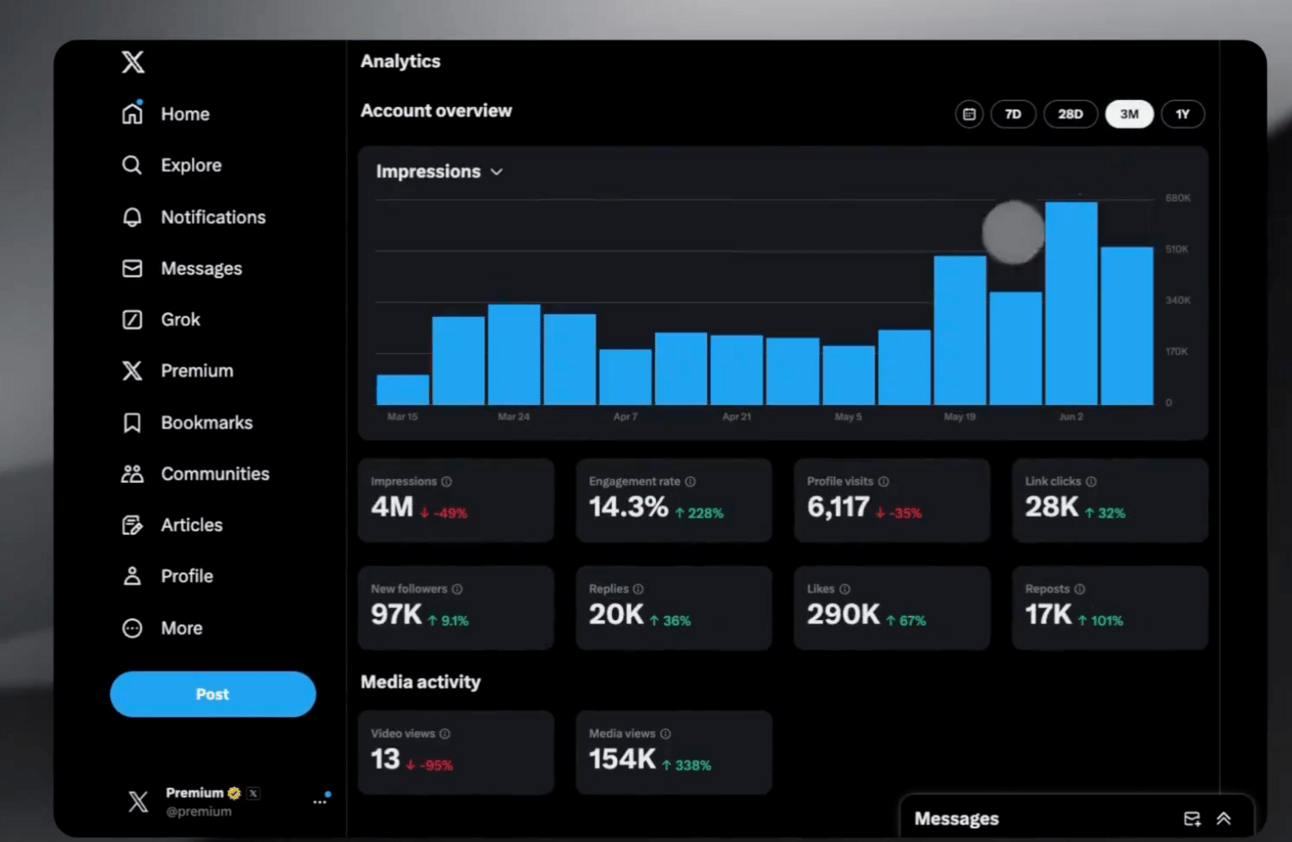The height and width of the screenshot is (842, 1292).
Task: Click the info icon beside Video views
Action: (445, 734)
